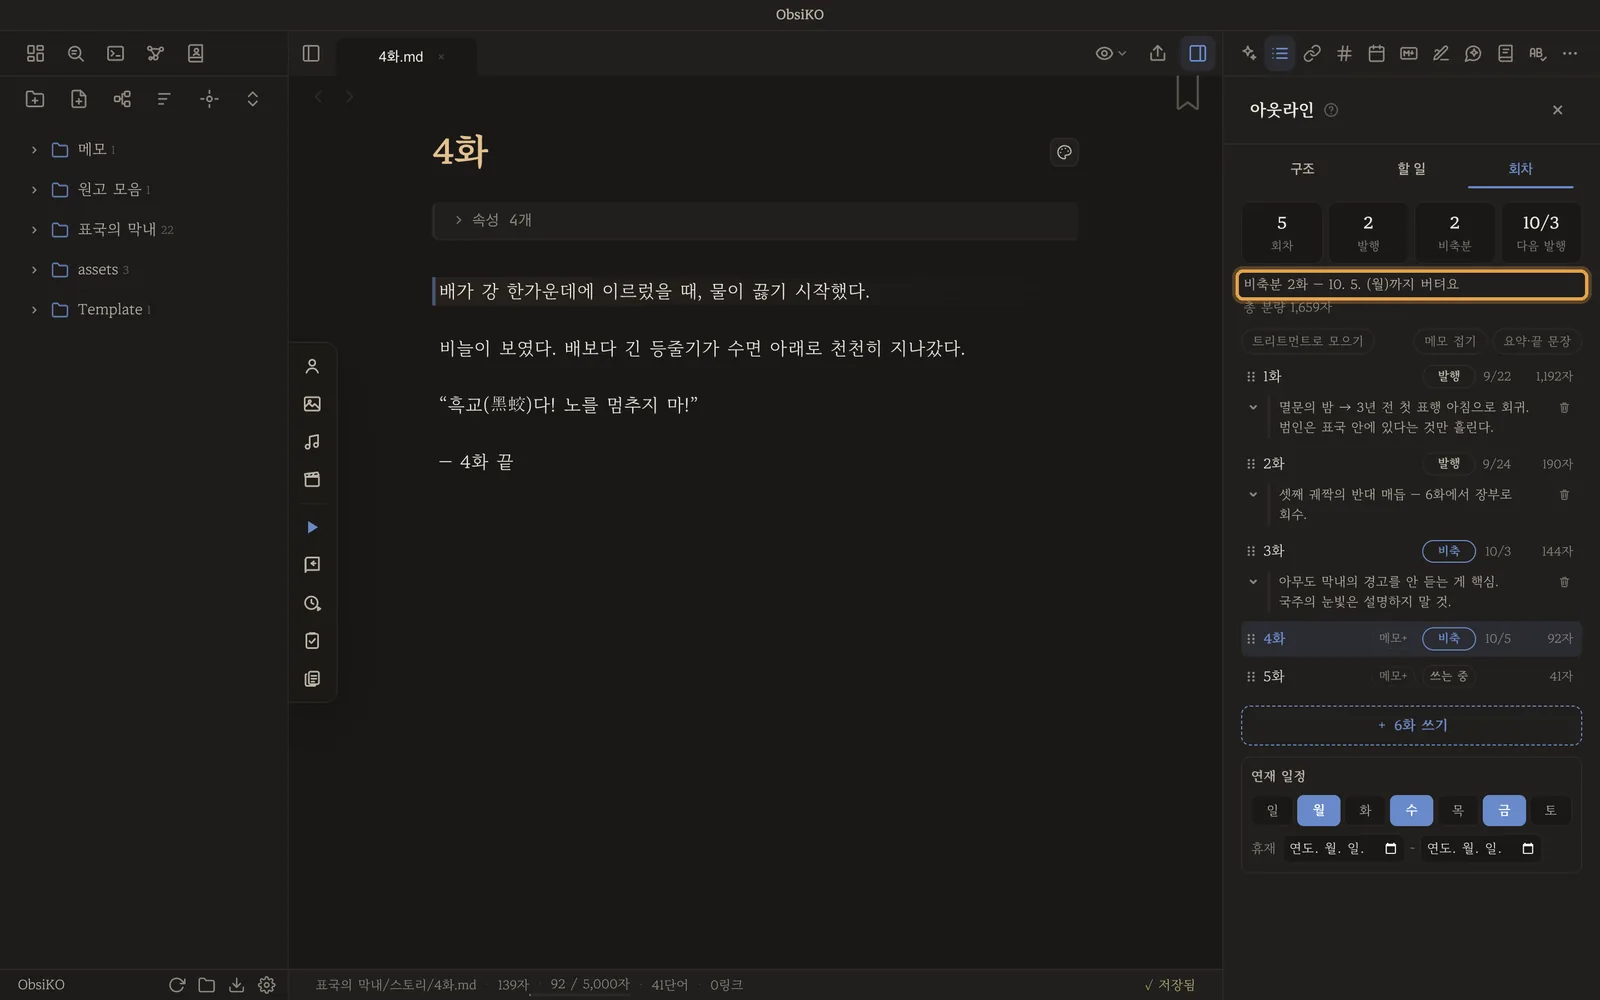Viewport: 1600px width, 1000px height.
Task: Open the graph view icon in left toolbar
Action: [155, 53]
